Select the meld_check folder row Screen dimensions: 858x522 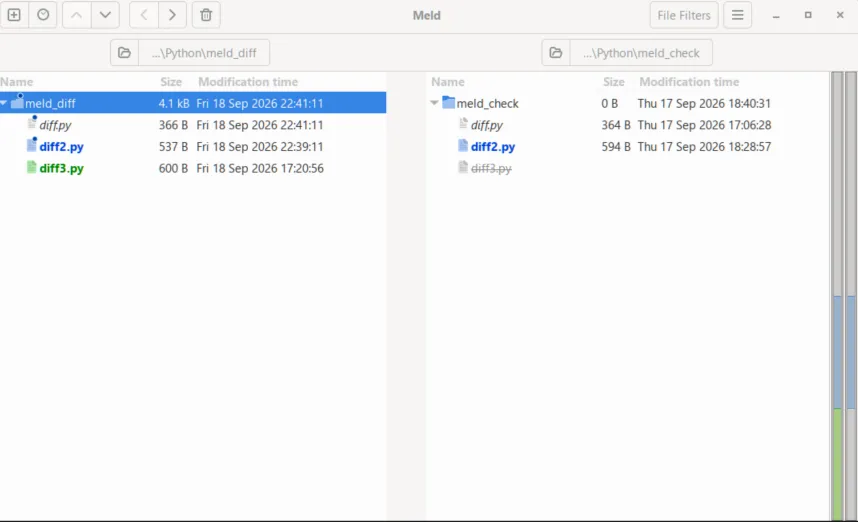click(629, 103)
